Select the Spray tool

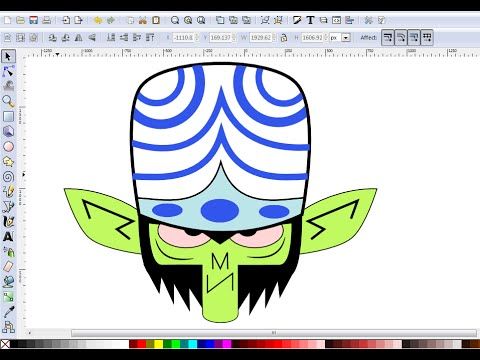(x=8, y=252)
